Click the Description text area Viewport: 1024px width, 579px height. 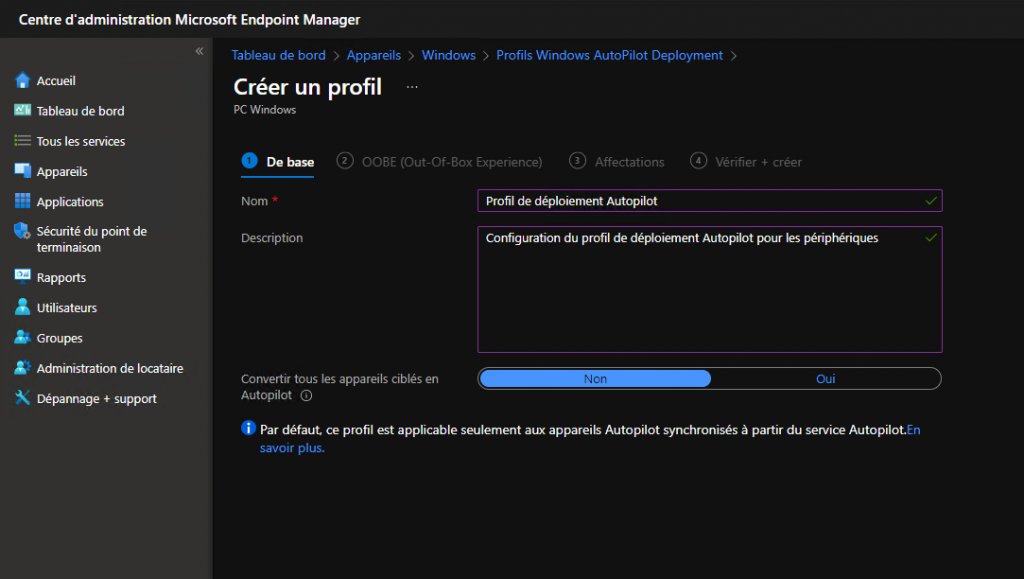coord(710,289)
